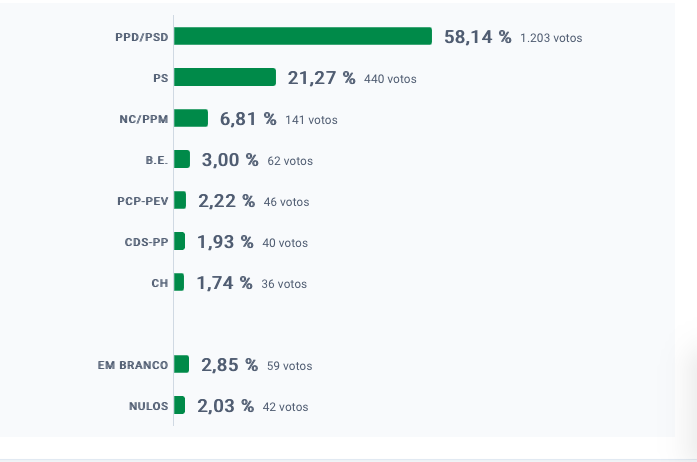Select the 1.203 votos text
This screenshot has width=697, height=462.
pos(551,38)
